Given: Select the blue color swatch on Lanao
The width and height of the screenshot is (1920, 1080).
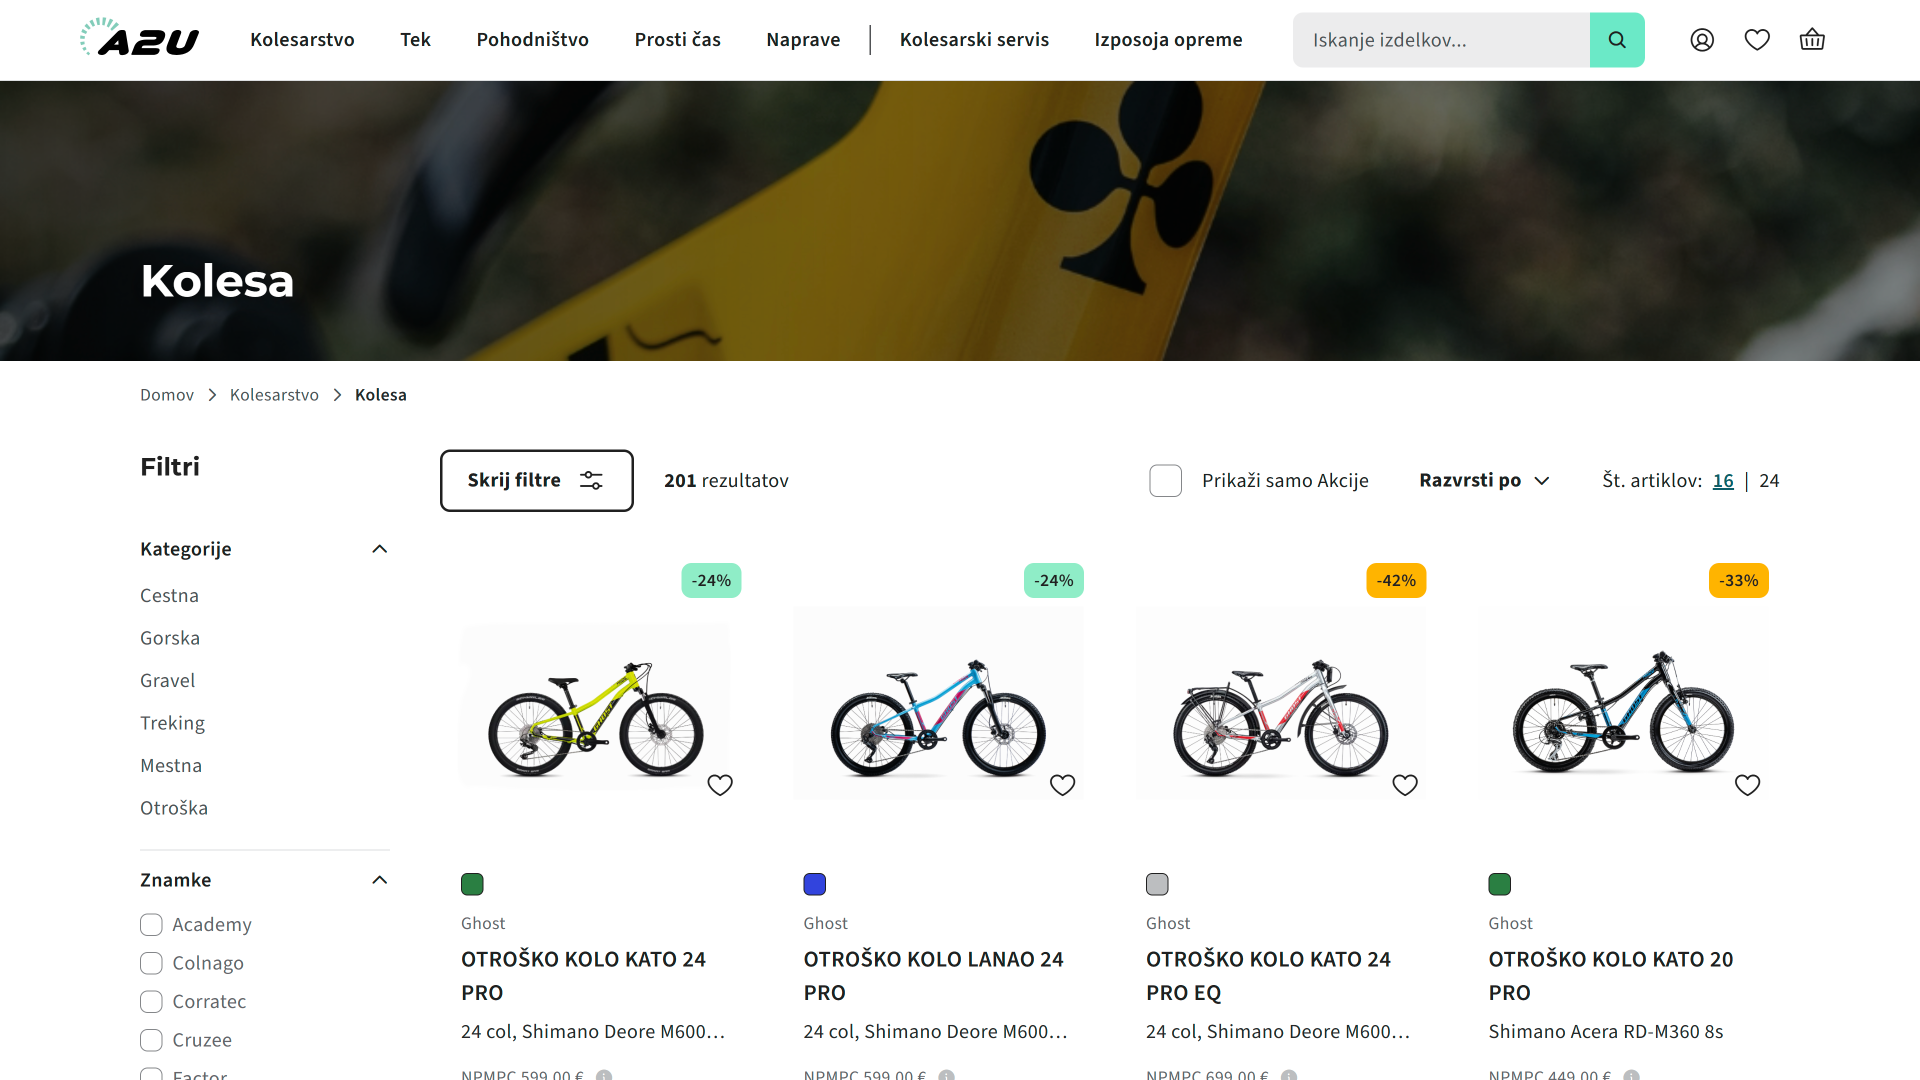Looking at the screenshot, I should click(x=814, y=884).
